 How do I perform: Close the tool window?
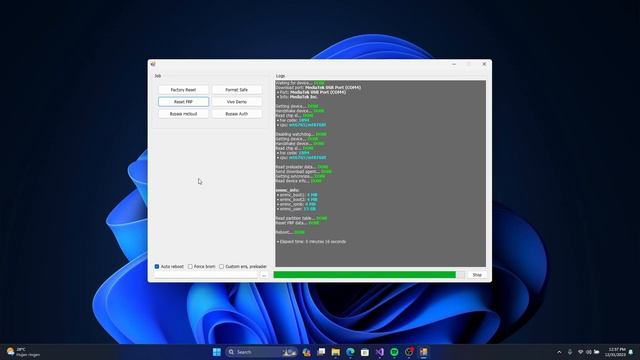(484, 64)
